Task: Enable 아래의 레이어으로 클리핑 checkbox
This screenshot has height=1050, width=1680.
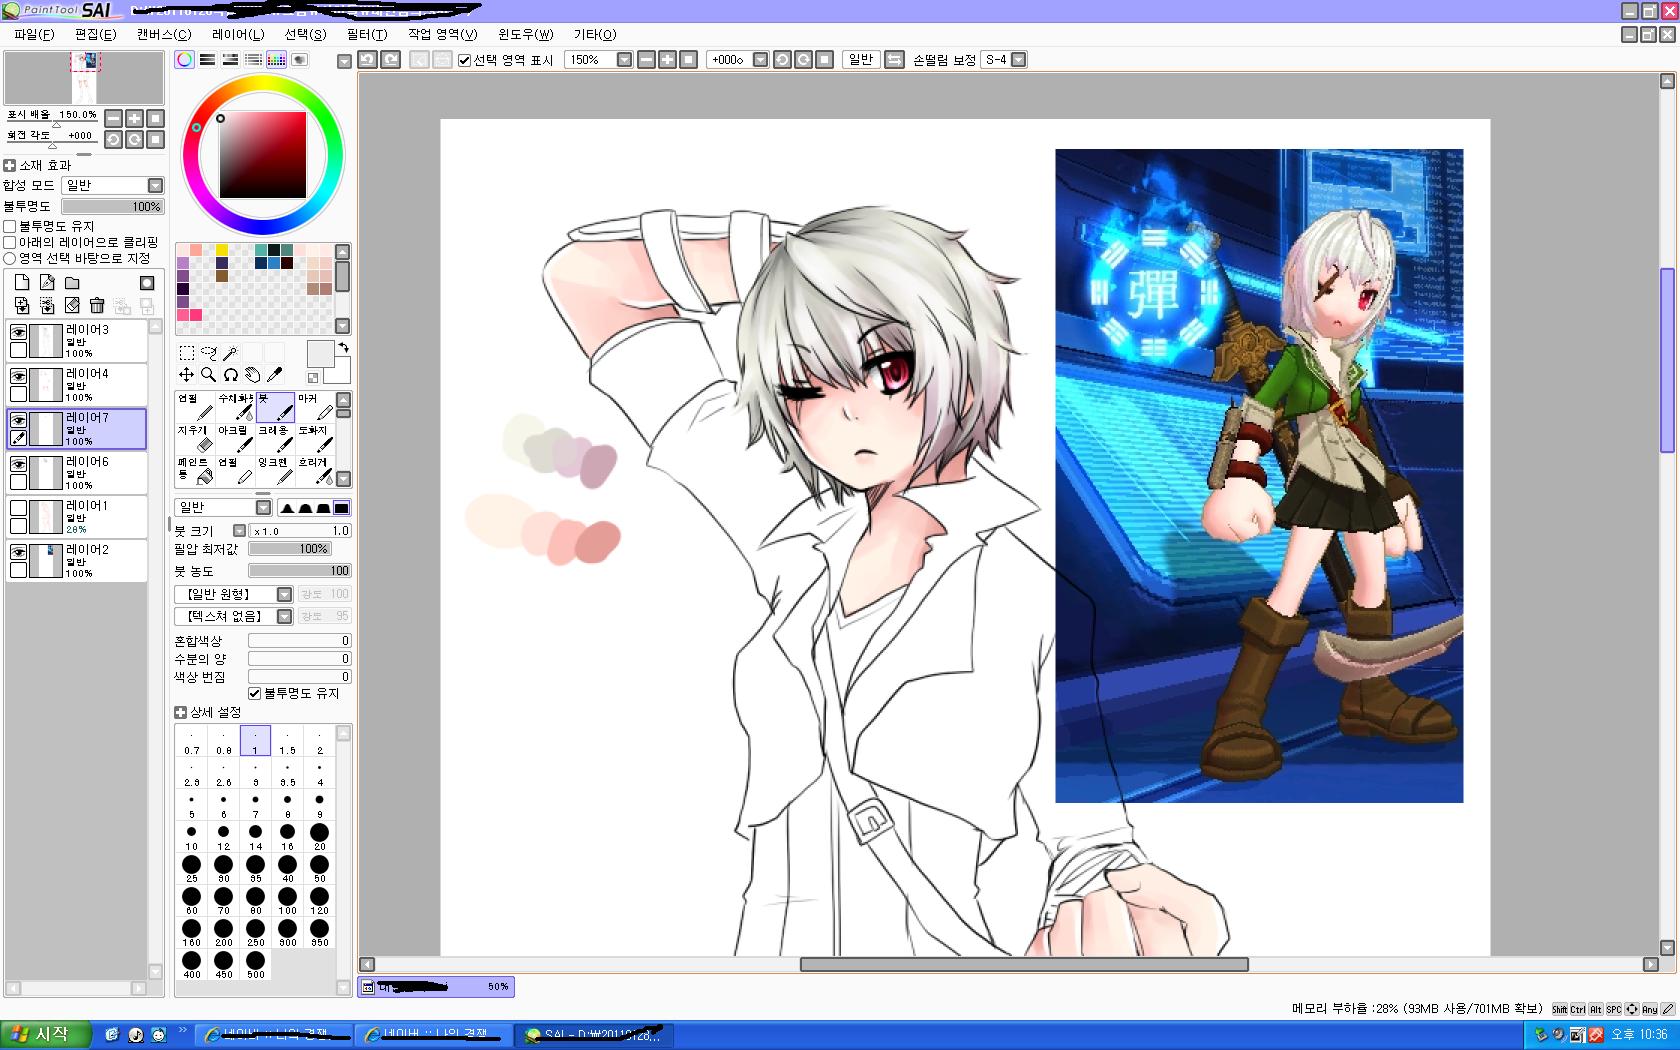Action: [x=10, y=242]
